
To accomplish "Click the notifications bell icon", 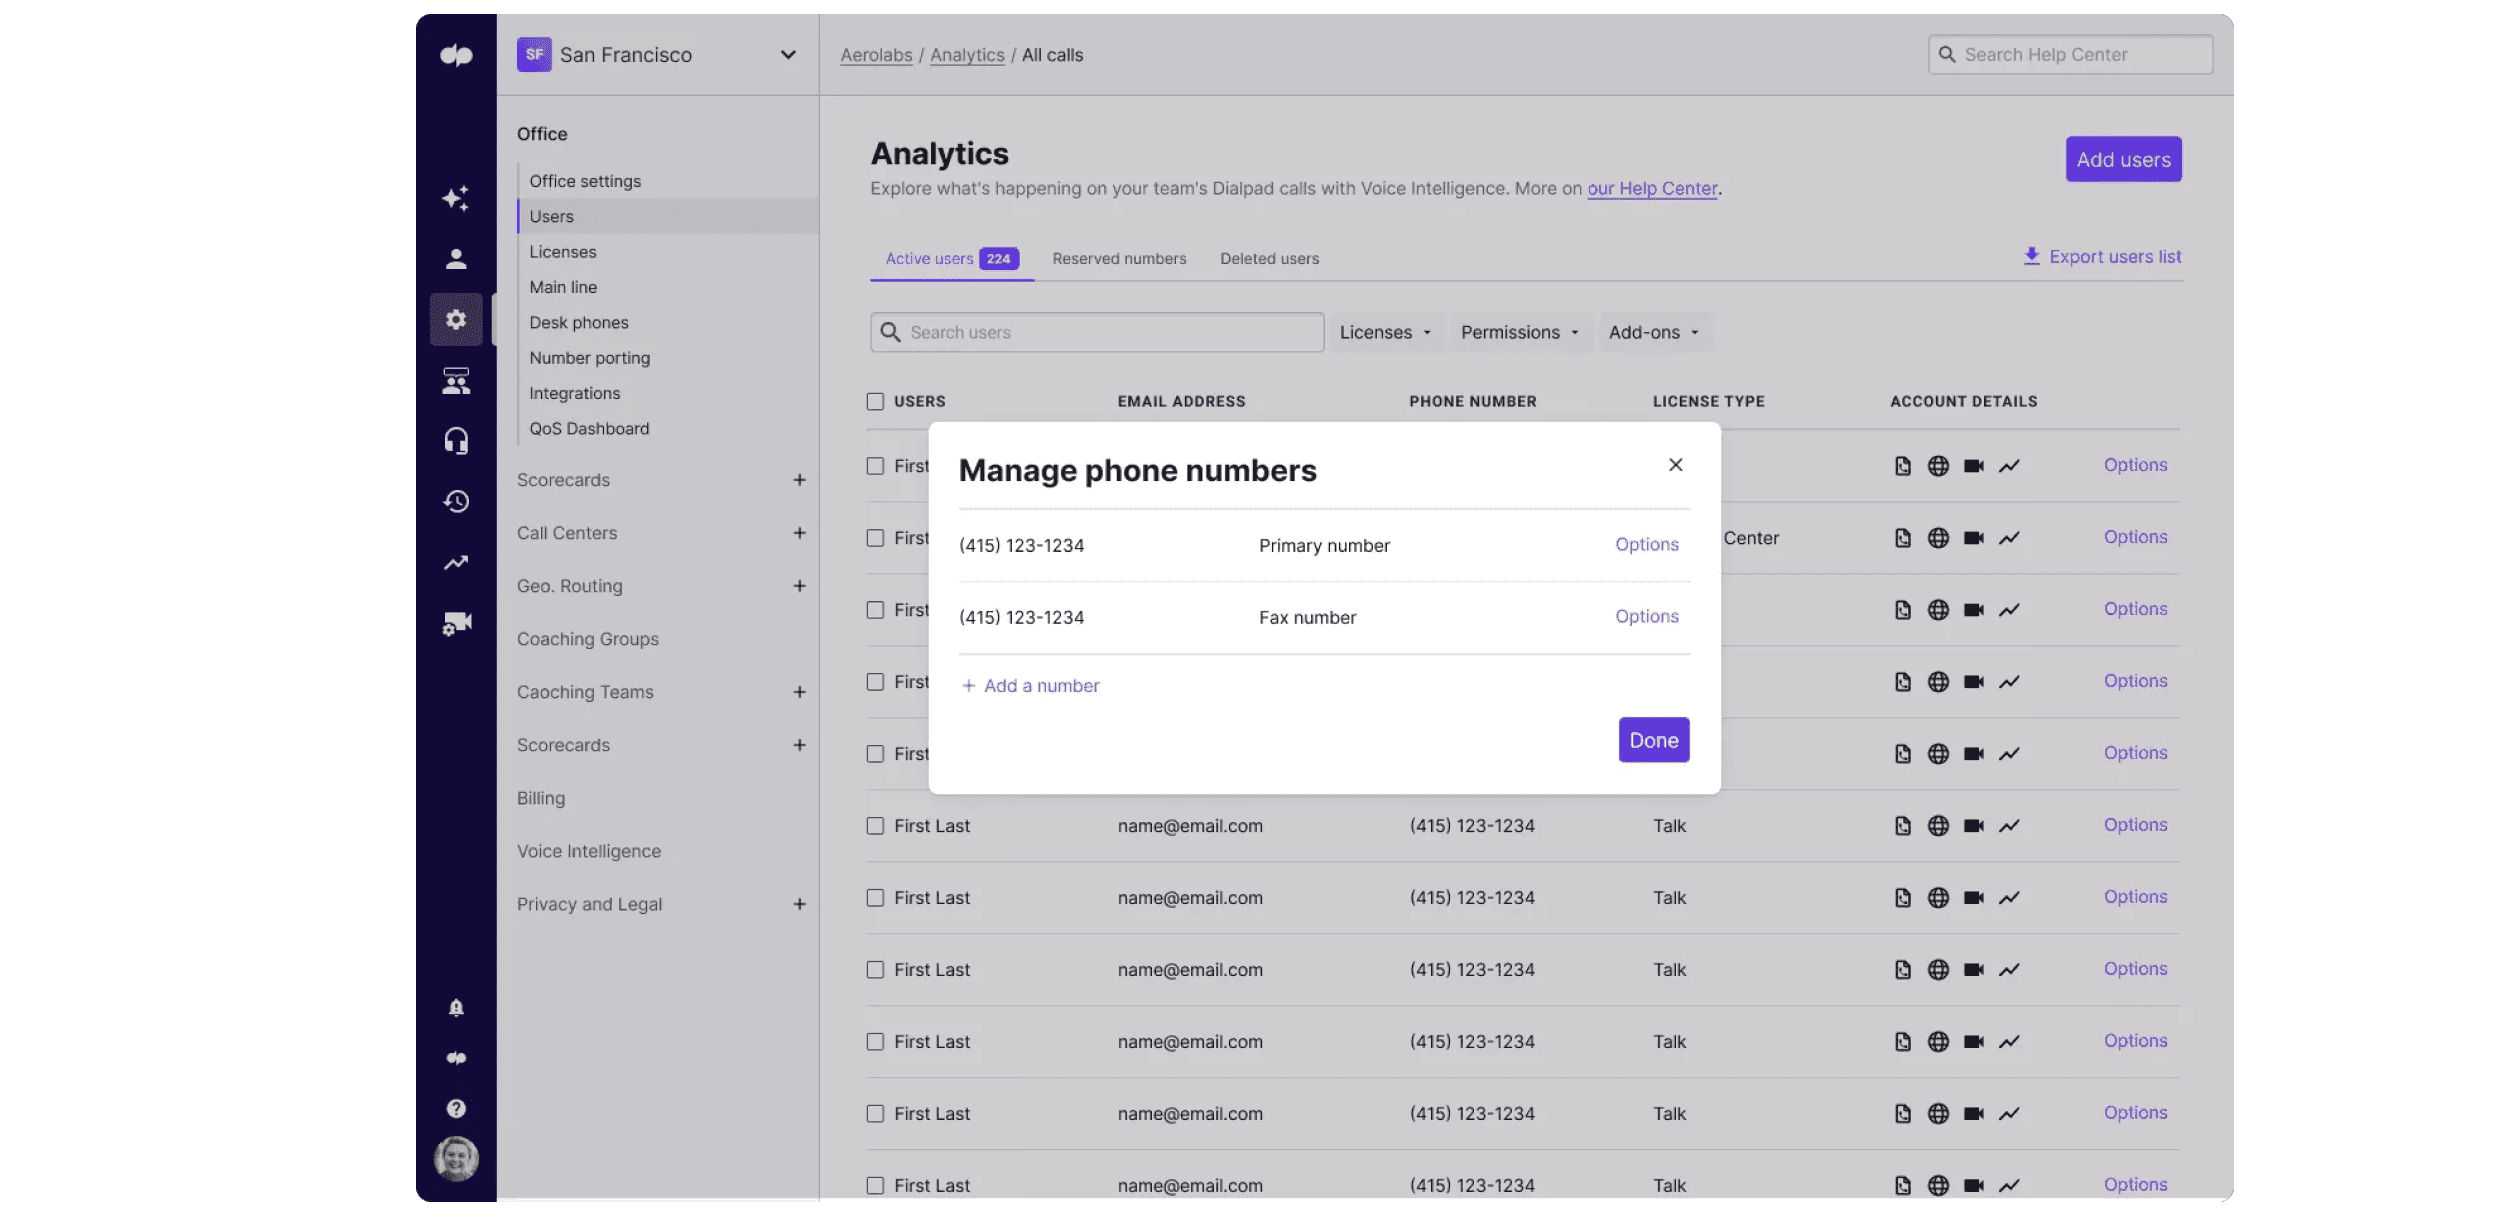I will 456,1007.
